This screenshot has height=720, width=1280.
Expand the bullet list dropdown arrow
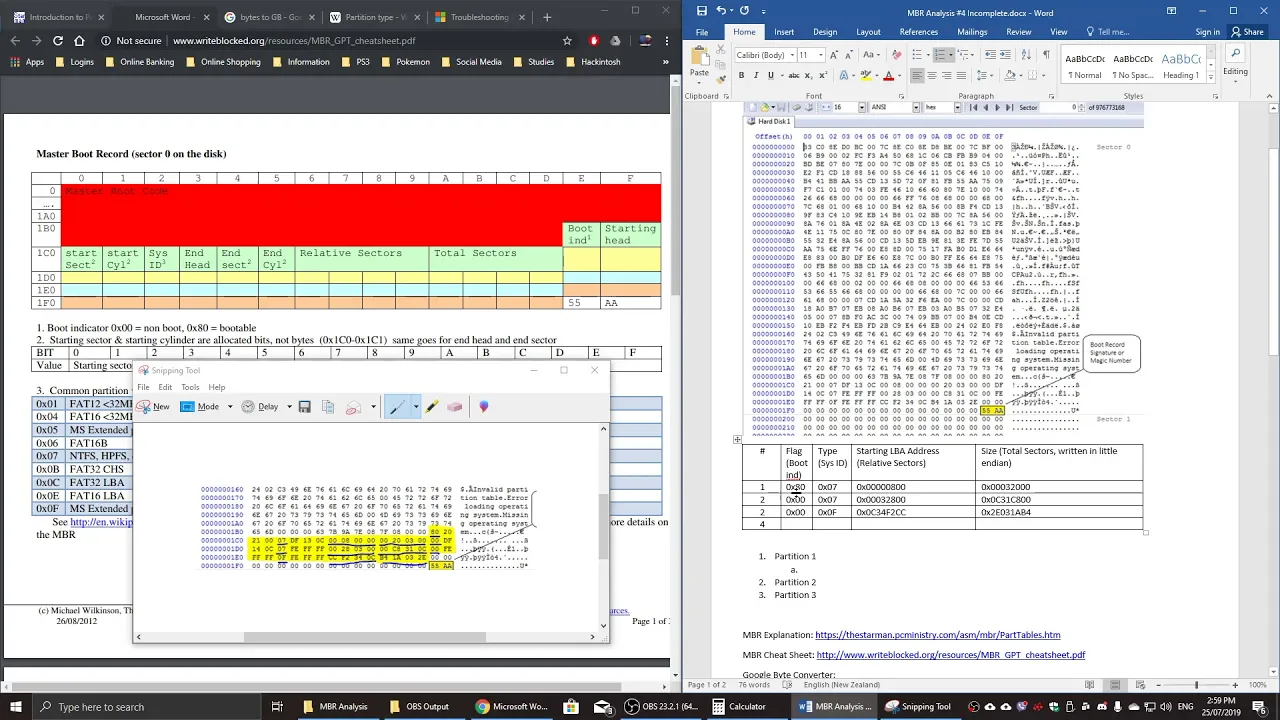pyautogui.click(x=928, y=55)
